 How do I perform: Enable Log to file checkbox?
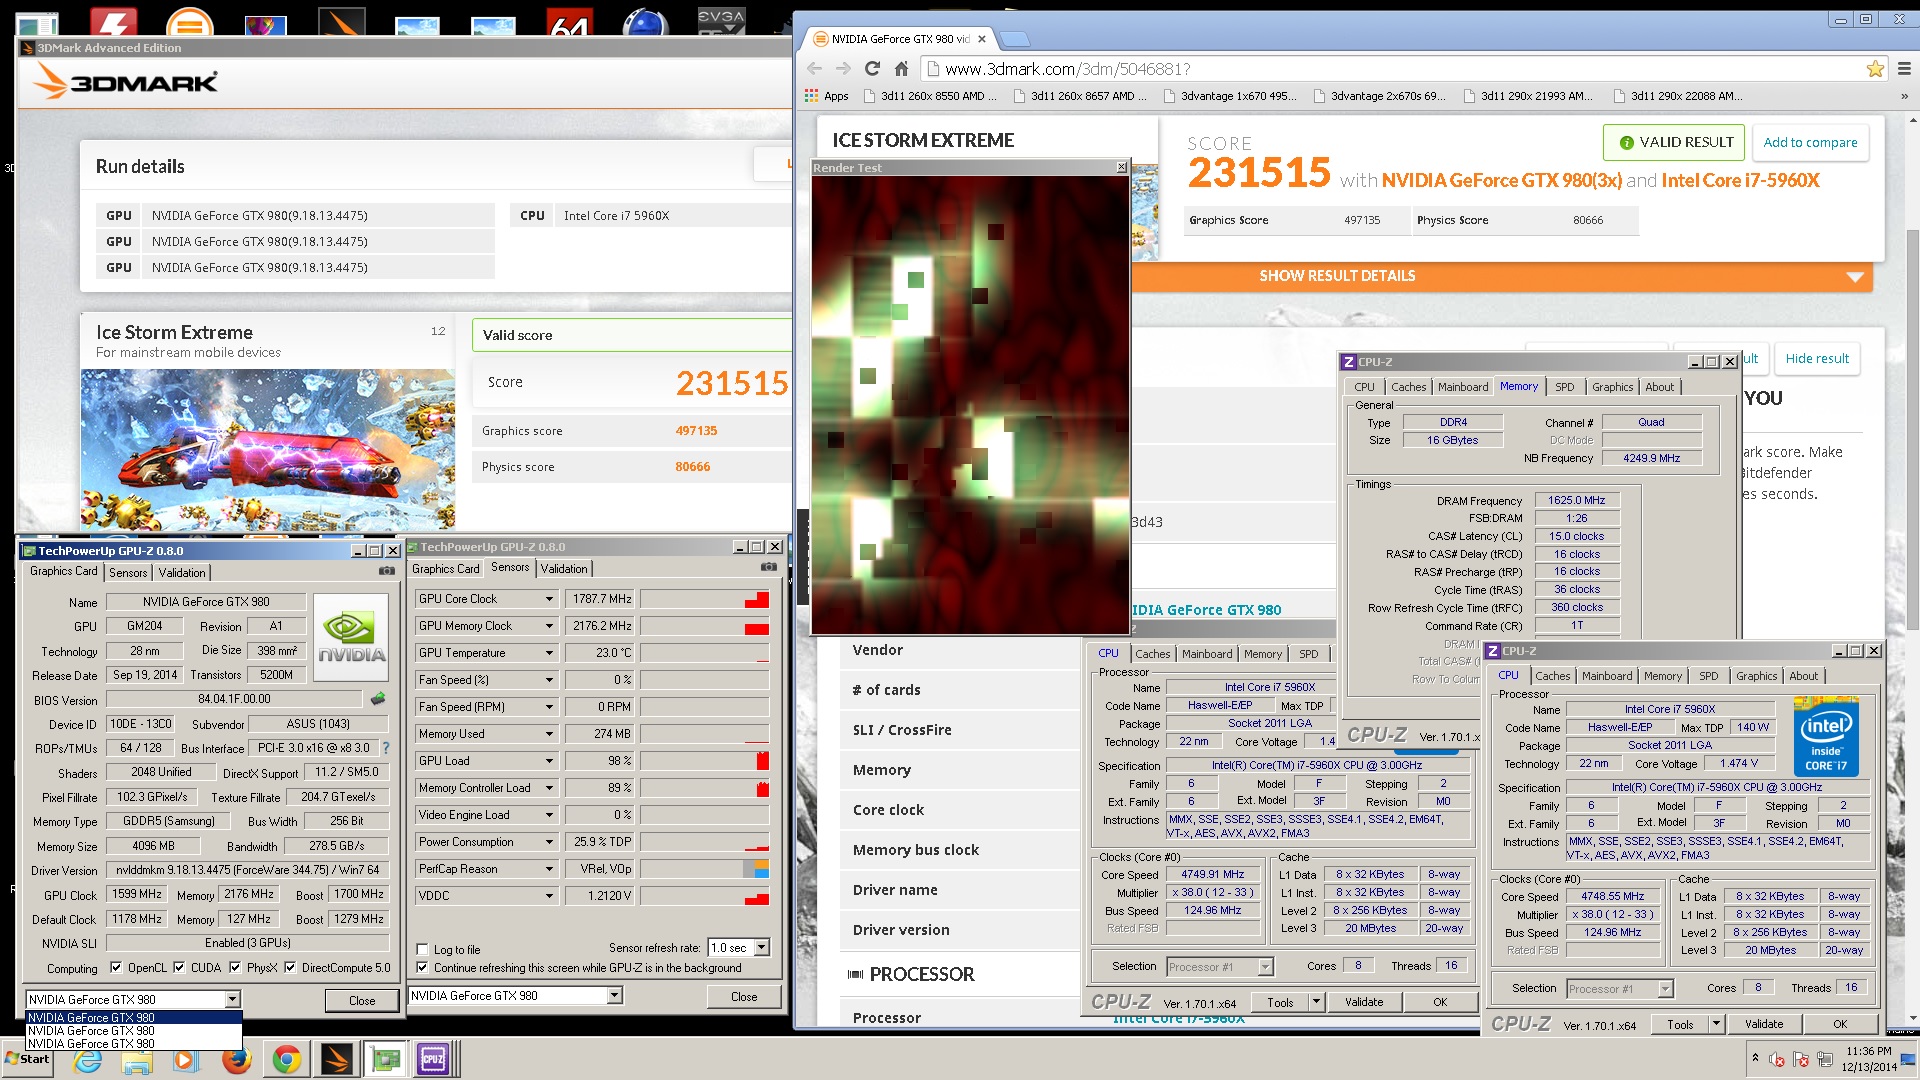(422, 949)
